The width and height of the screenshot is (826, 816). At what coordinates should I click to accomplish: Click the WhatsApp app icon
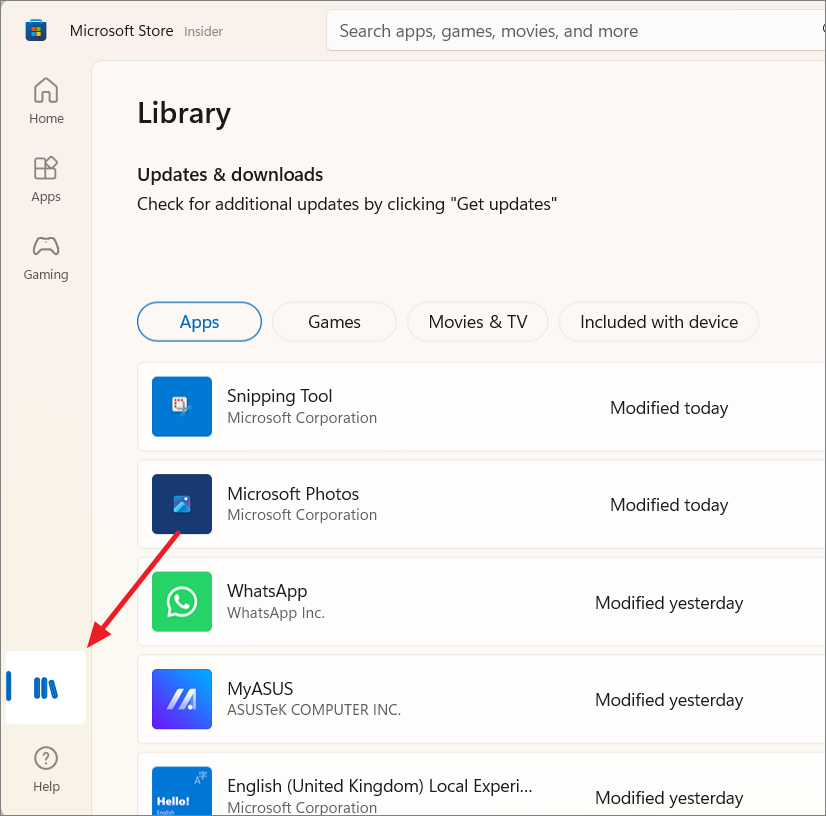pyautogui.click(x=181, y=601)
